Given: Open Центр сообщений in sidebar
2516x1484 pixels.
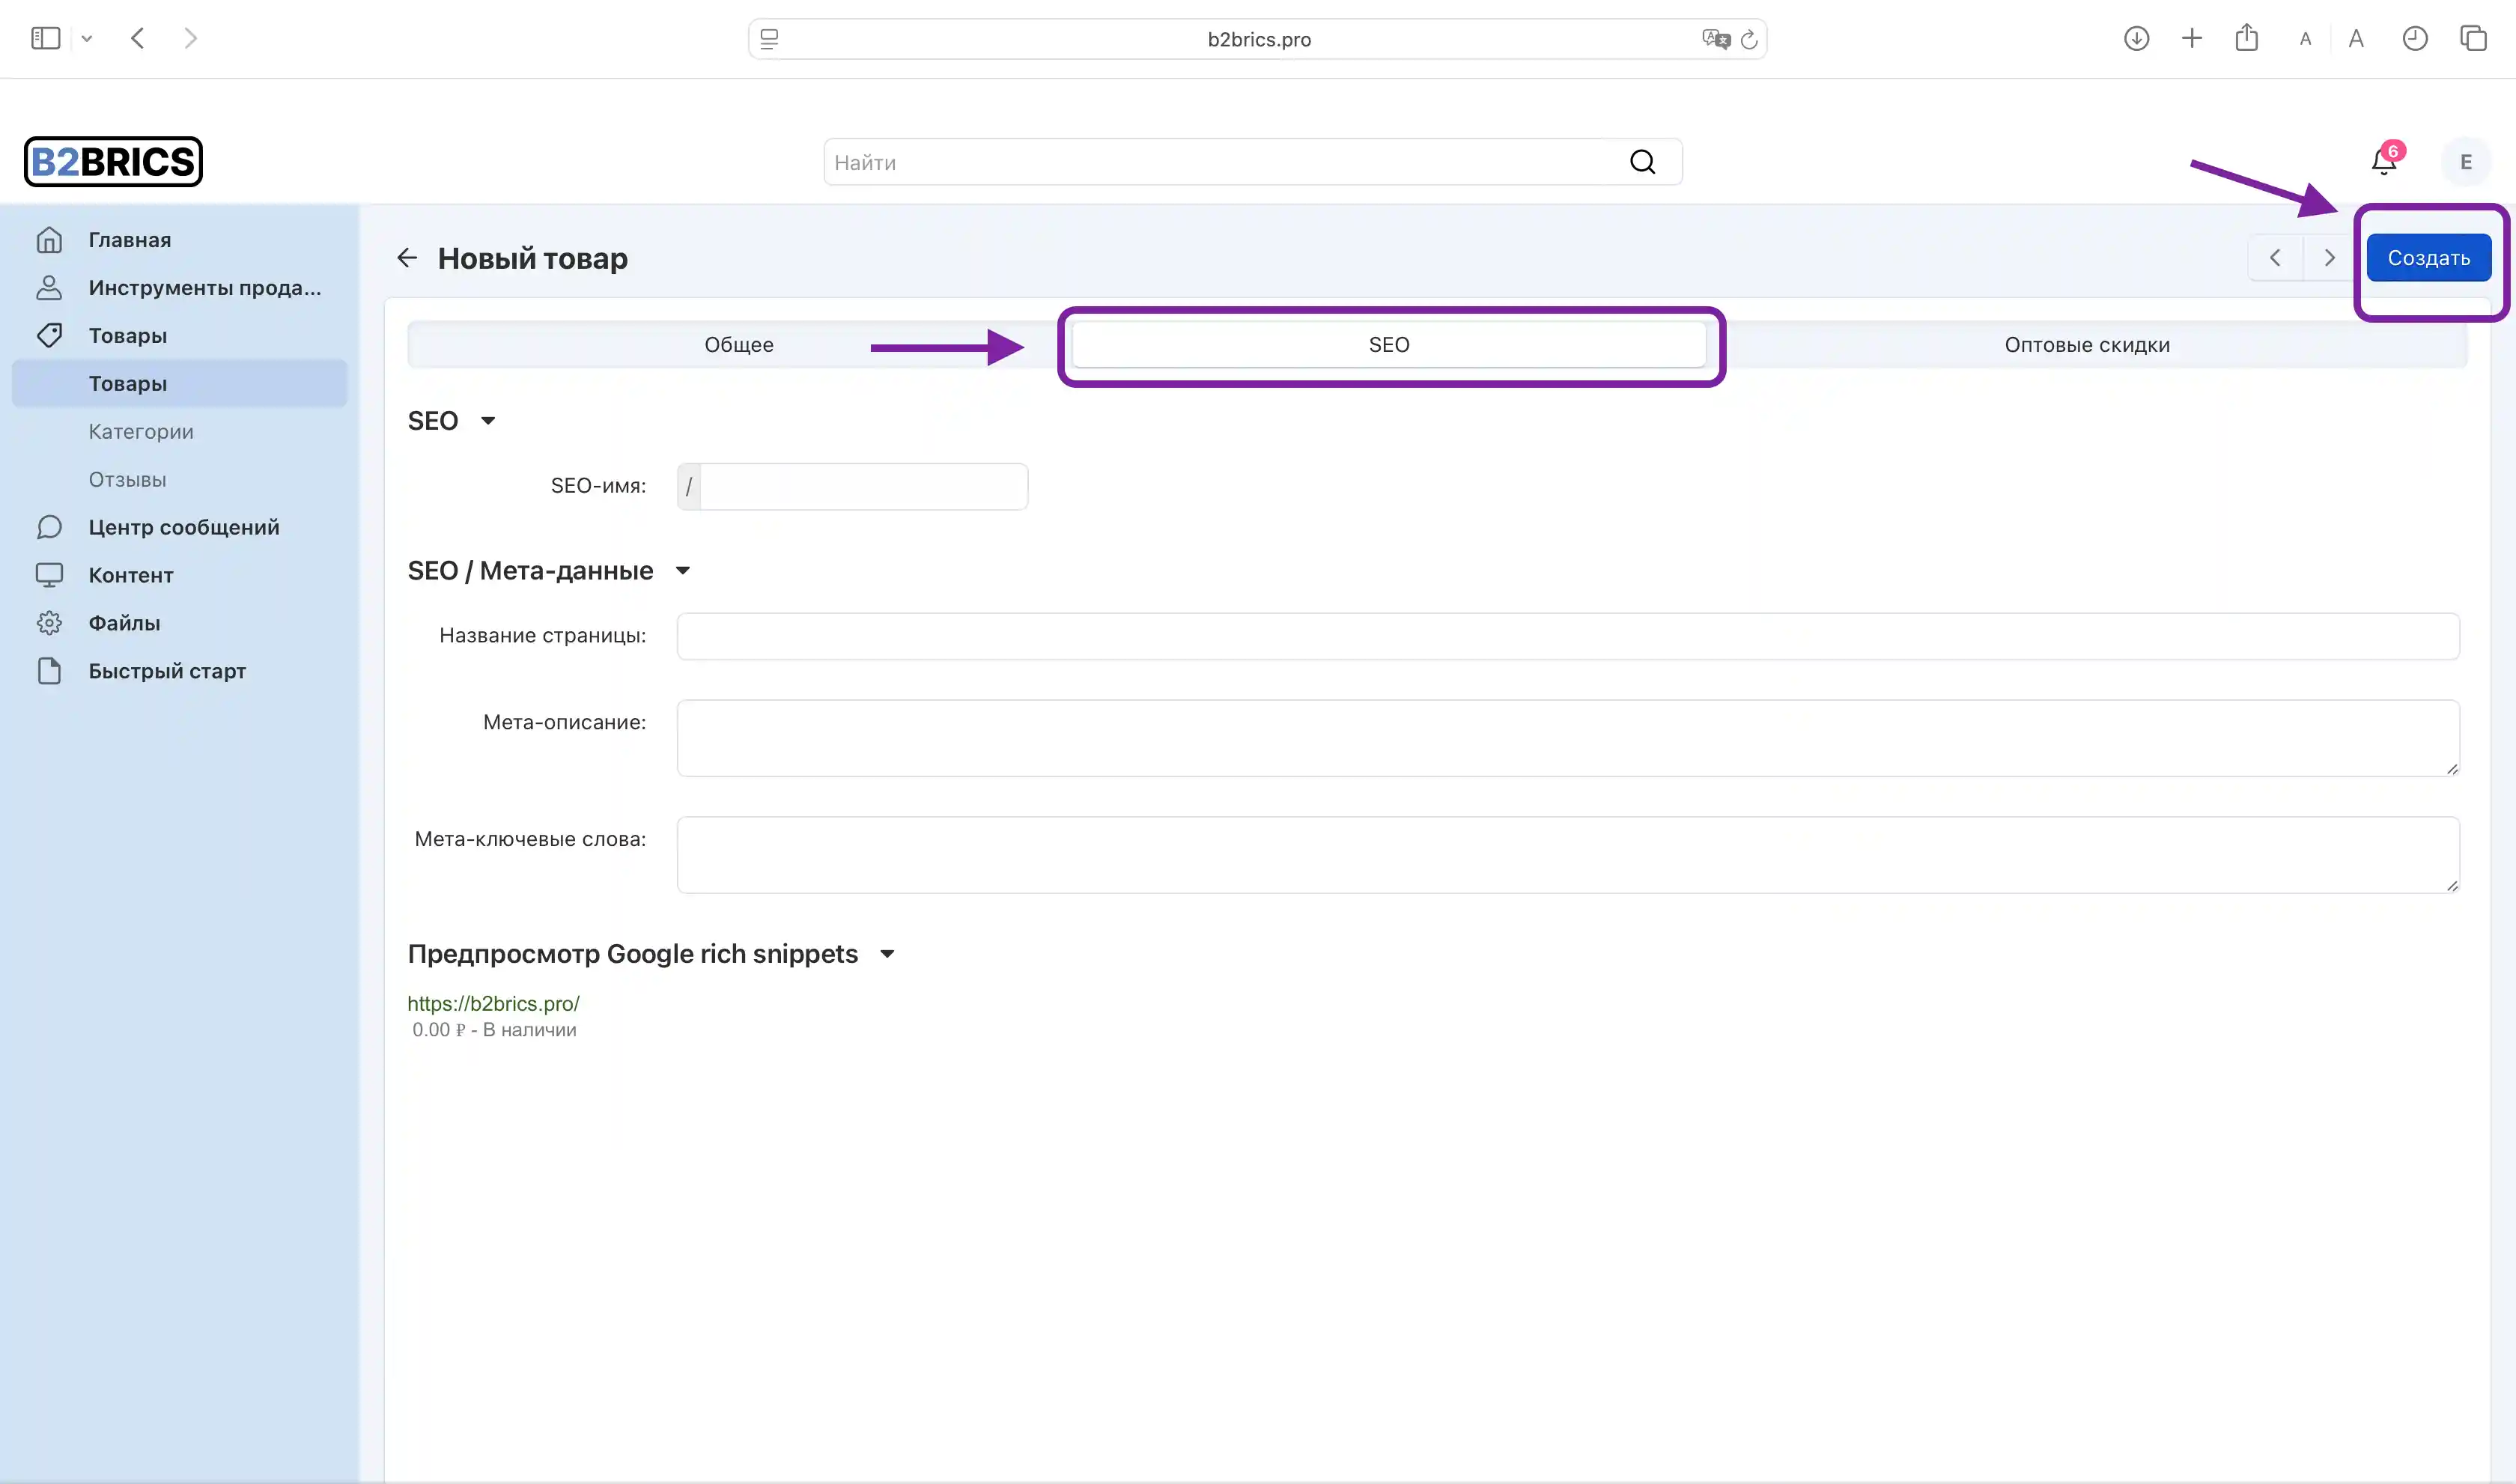Looking at the screenshot, I should click(183, 527).
